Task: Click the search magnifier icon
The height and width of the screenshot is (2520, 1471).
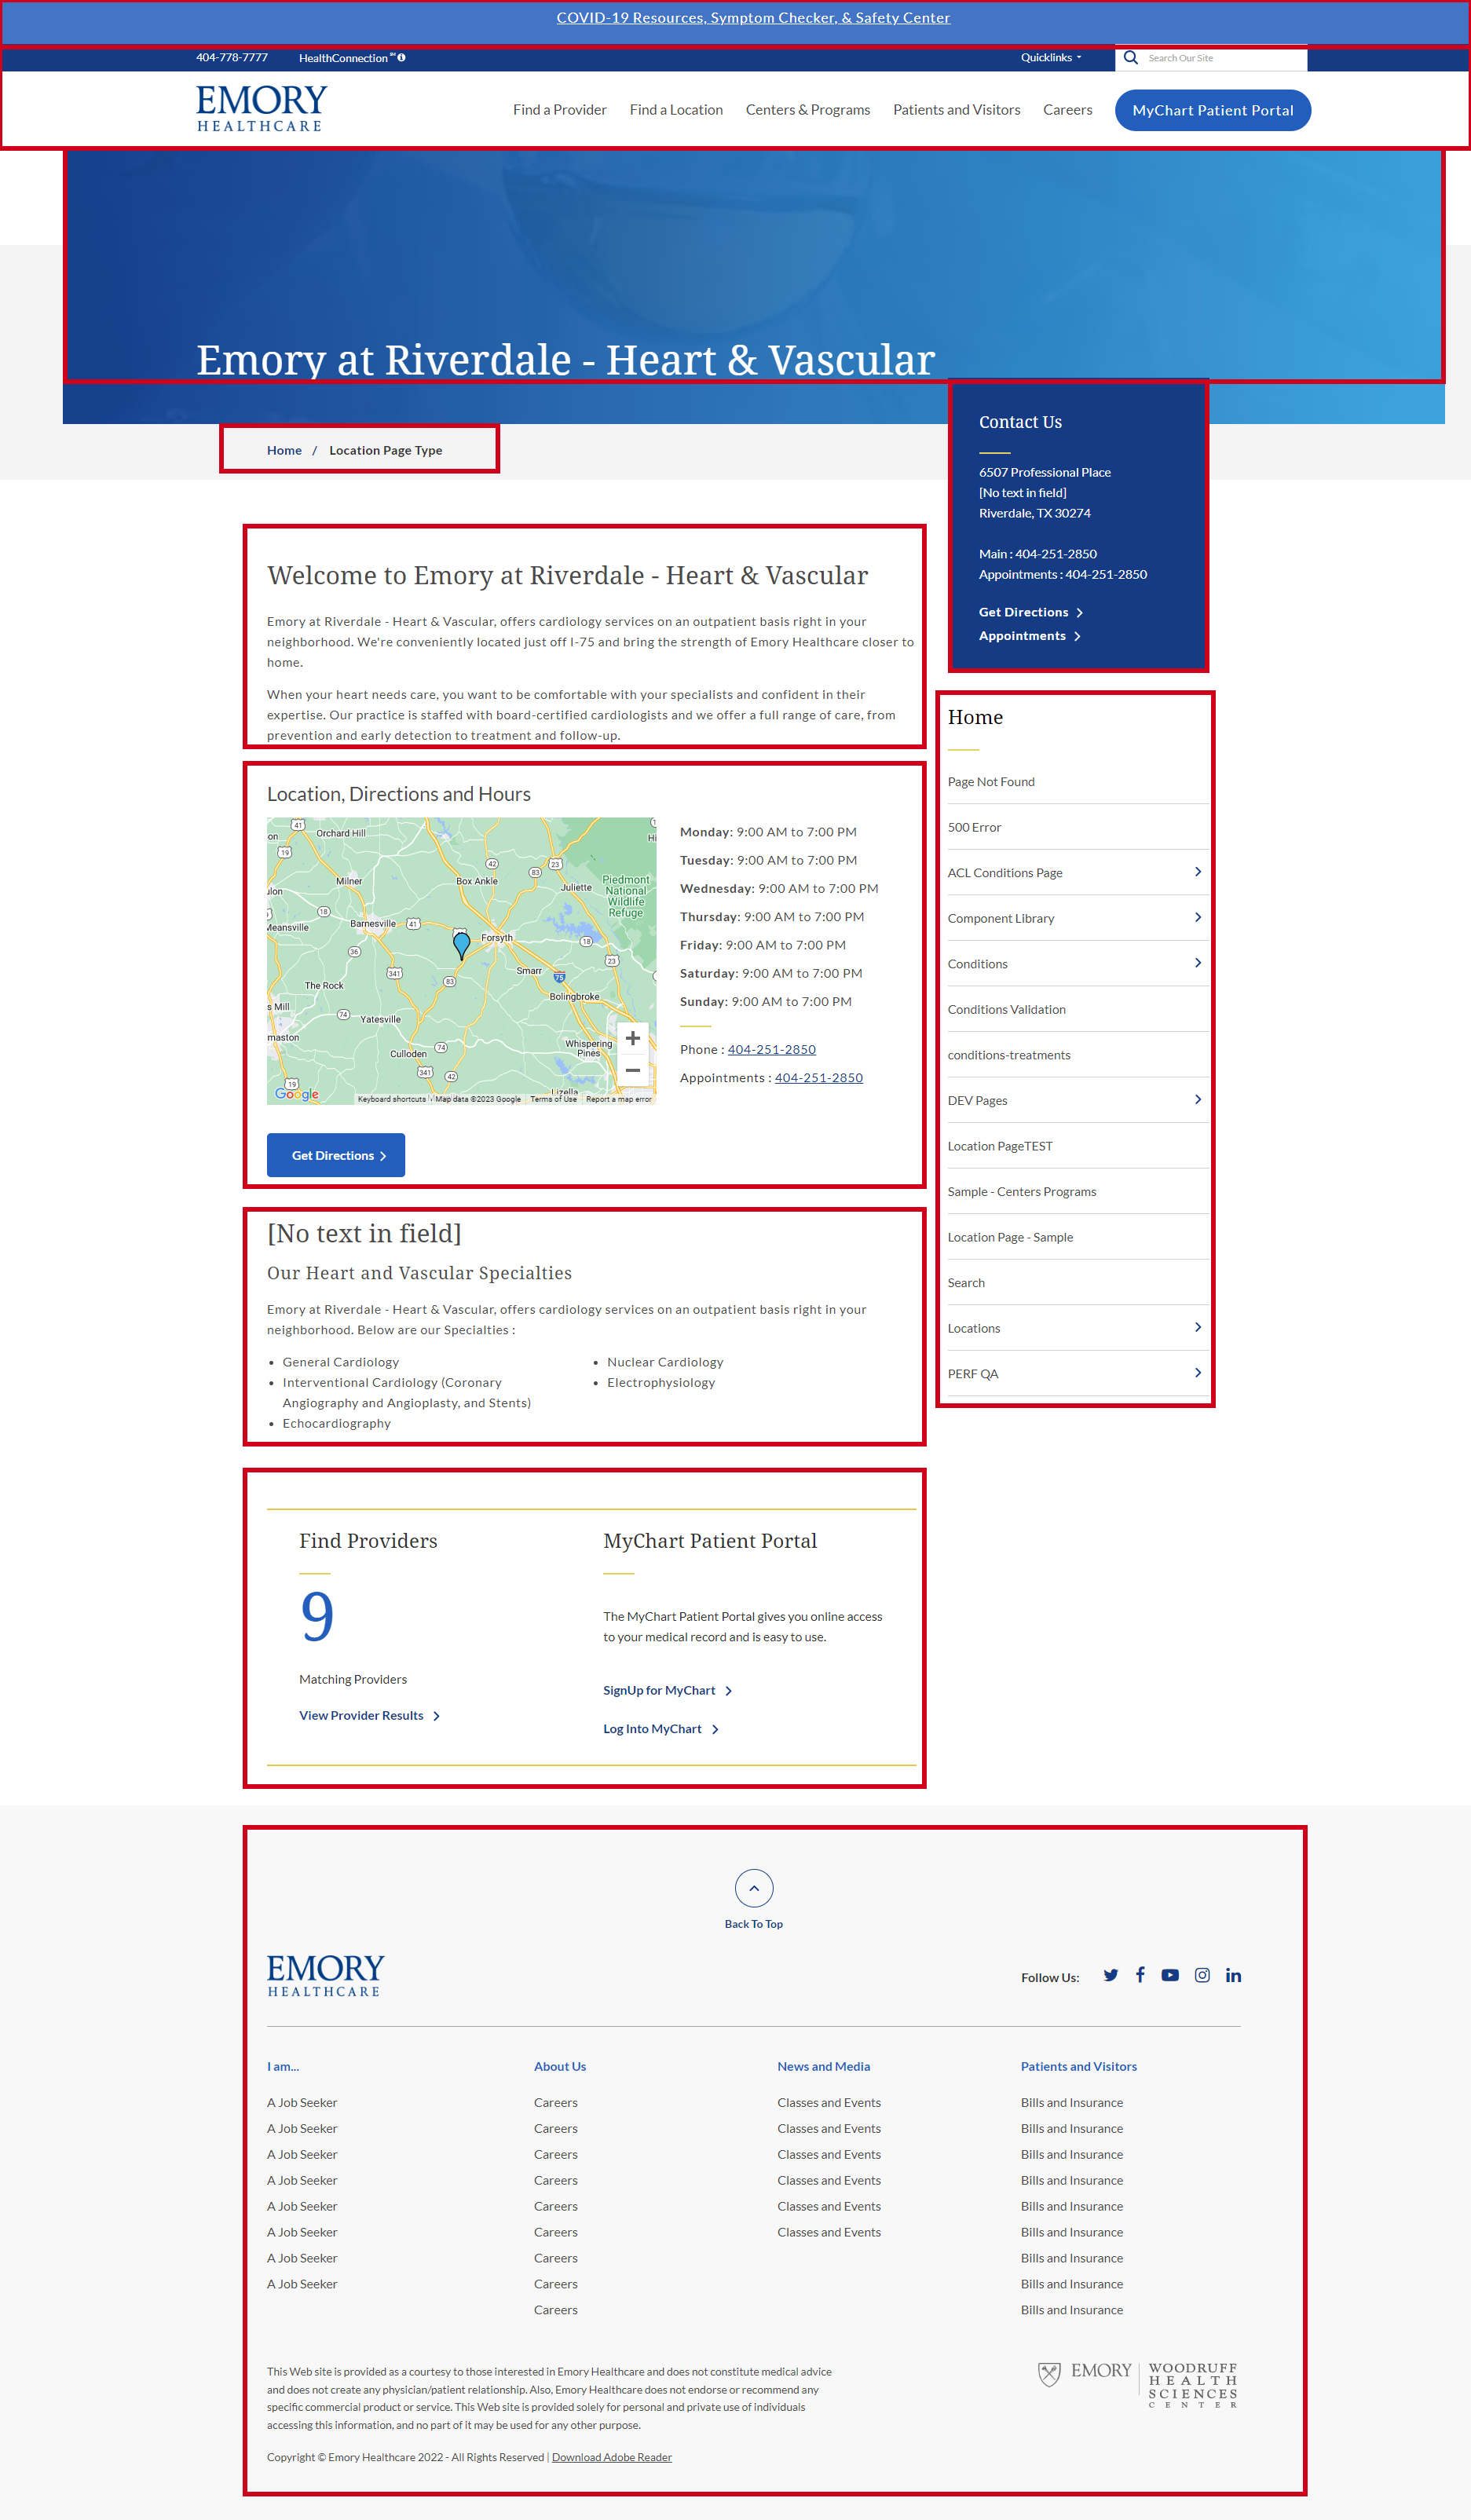Action: 1130,58
